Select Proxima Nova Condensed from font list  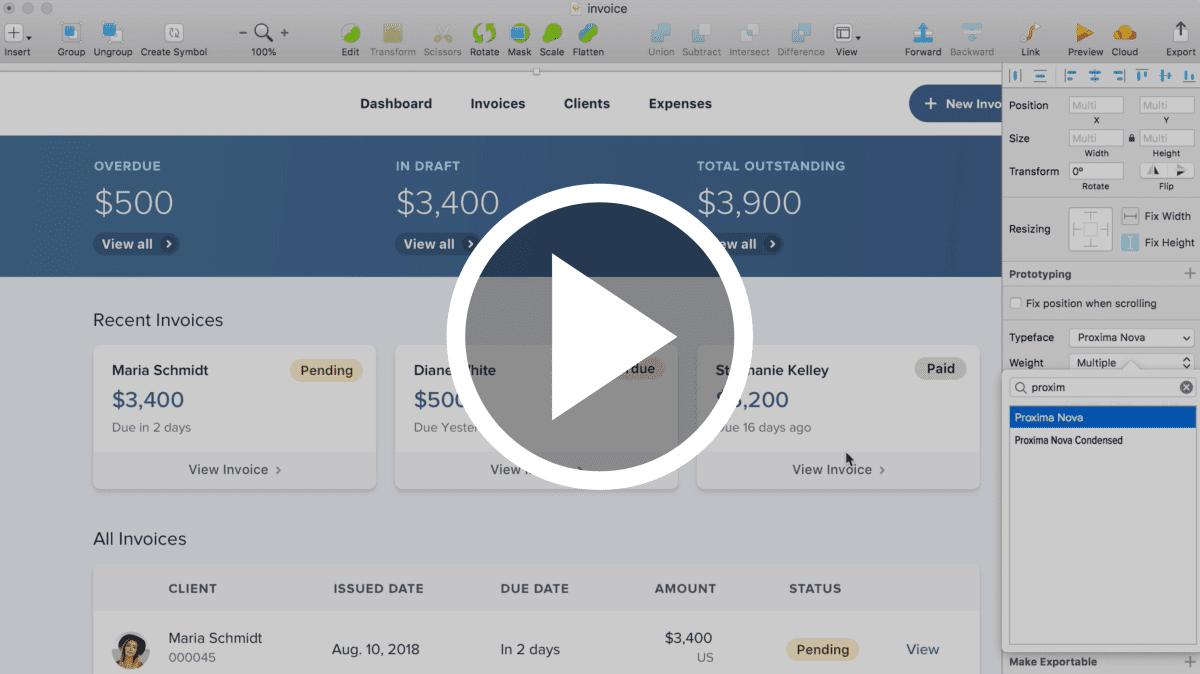pos(1068,440)
